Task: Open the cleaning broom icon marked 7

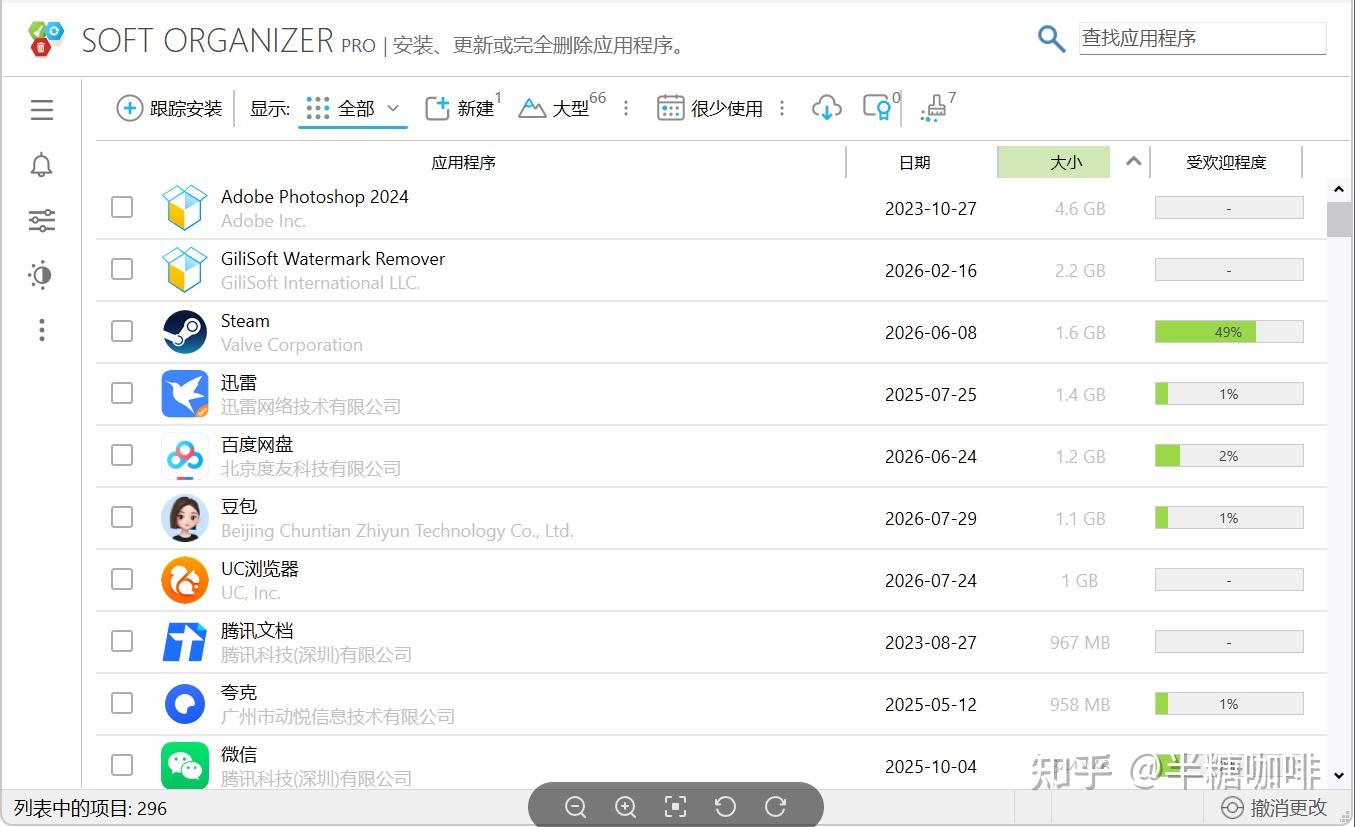Action: (x=934, y=108)
